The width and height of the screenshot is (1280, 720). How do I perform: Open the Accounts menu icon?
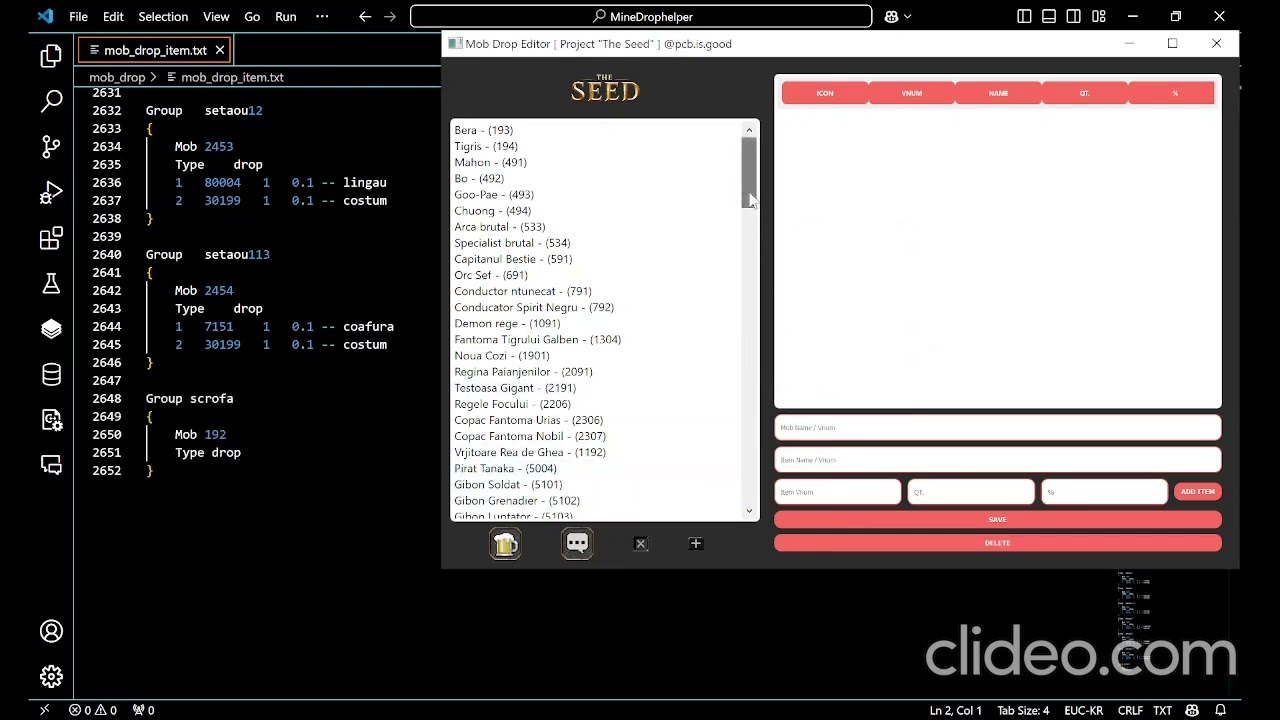pos(51,631)
